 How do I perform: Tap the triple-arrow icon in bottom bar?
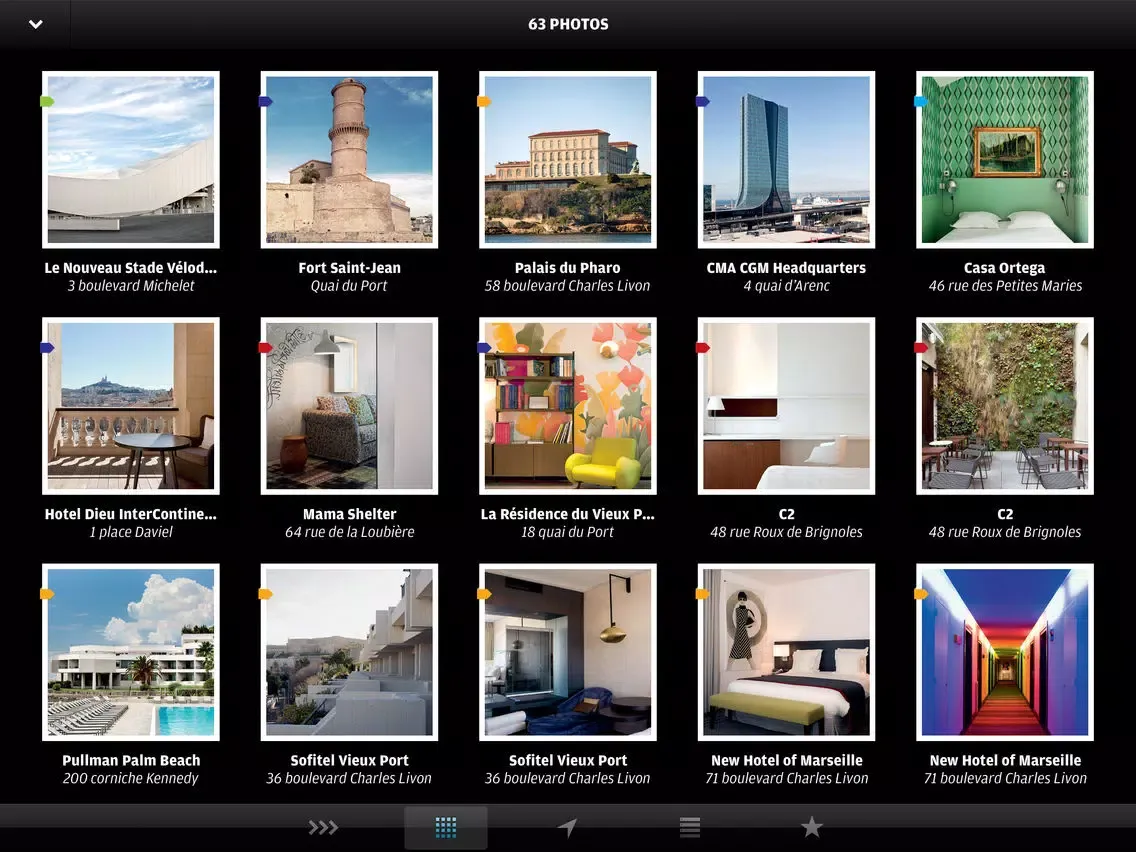[x=323, y=827]
